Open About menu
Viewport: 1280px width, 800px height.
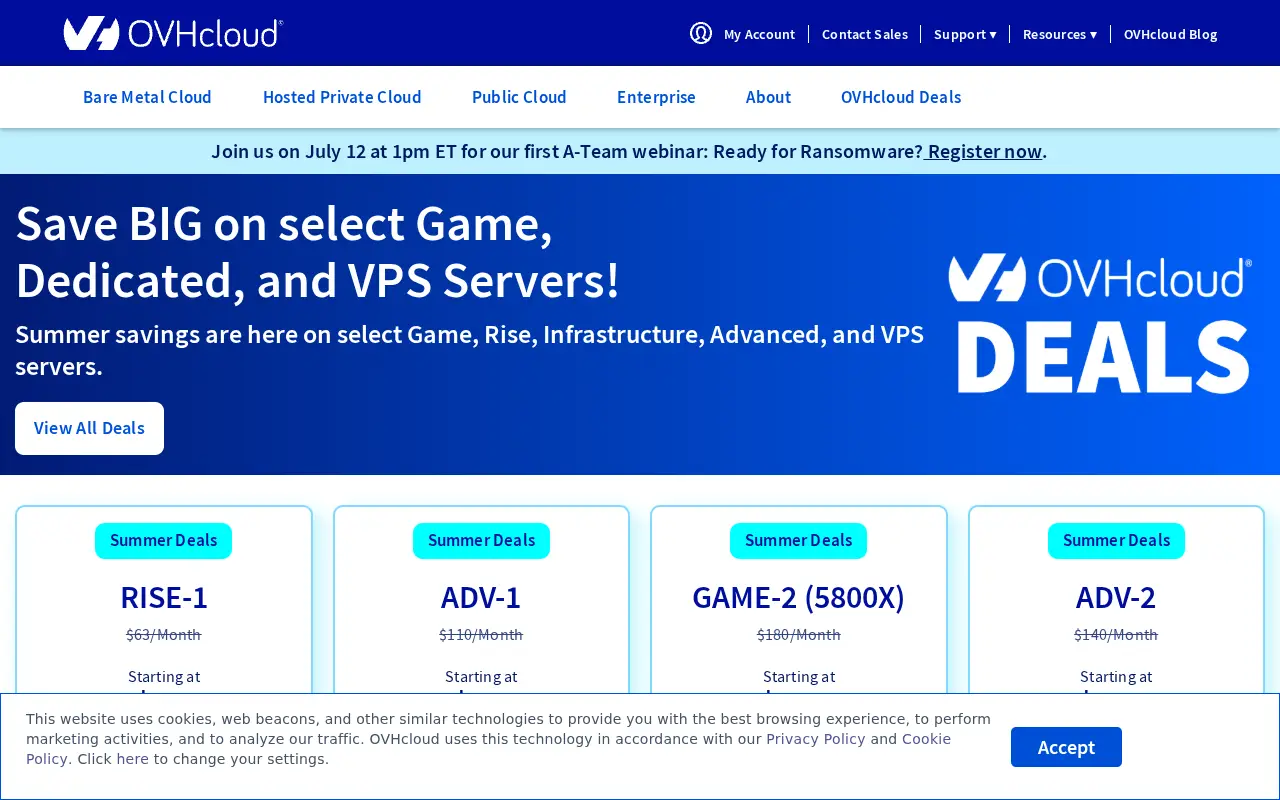click(768, 97)
